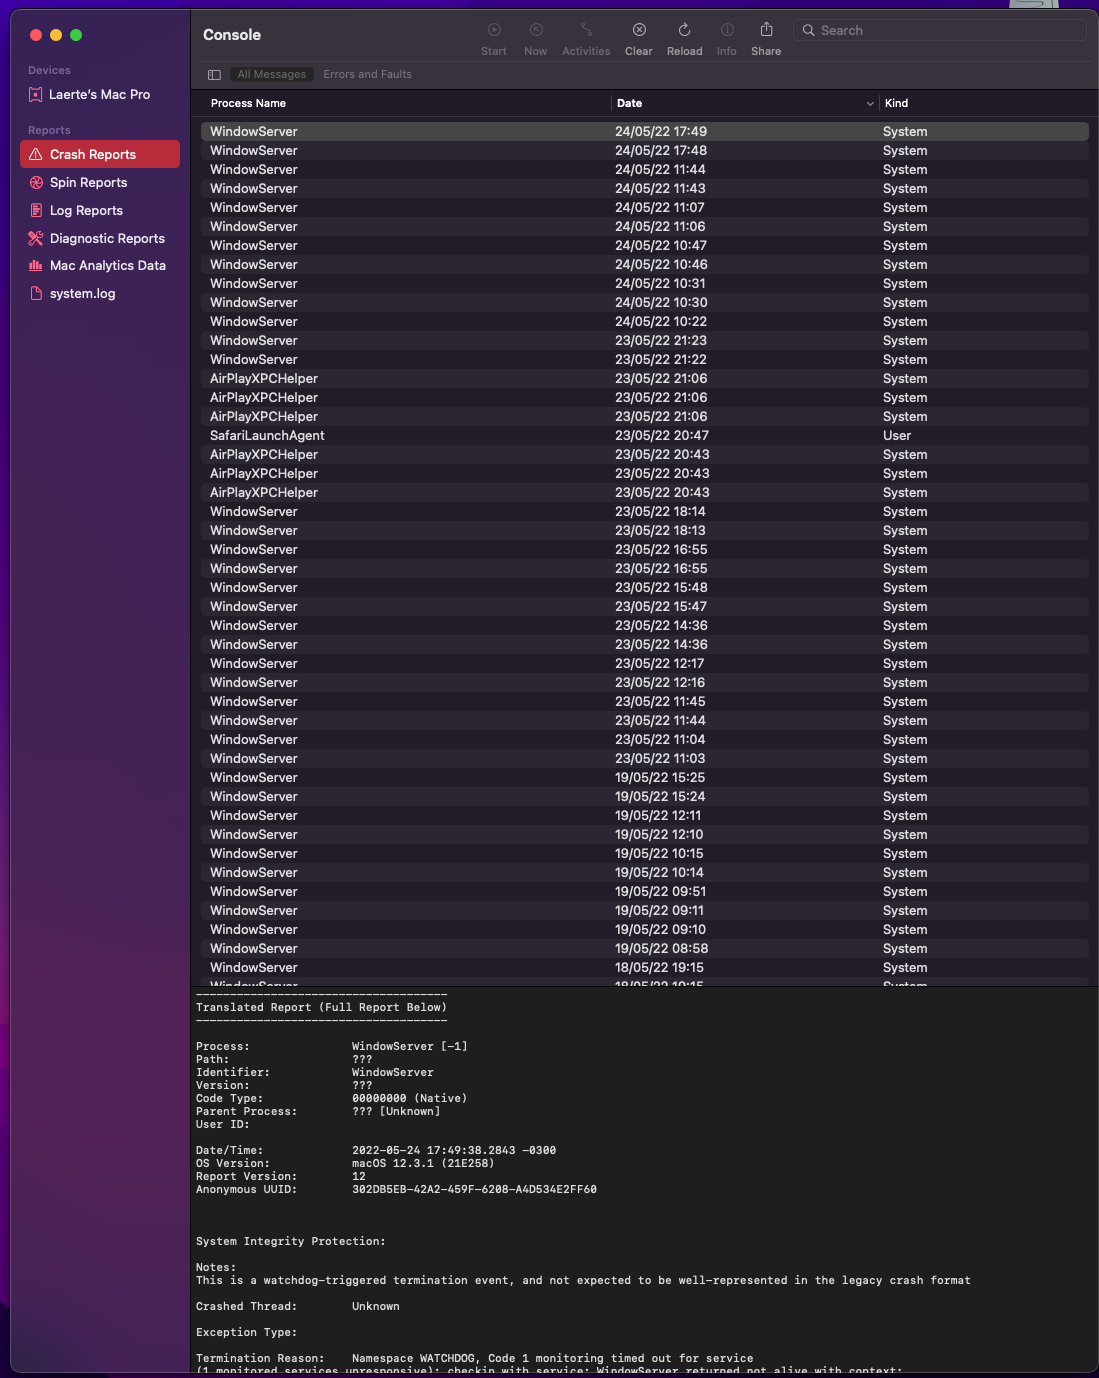This screenshot has height=1378, width=1099.
Task: Open system.log in the sidebar
Action: tap(100, 293)
